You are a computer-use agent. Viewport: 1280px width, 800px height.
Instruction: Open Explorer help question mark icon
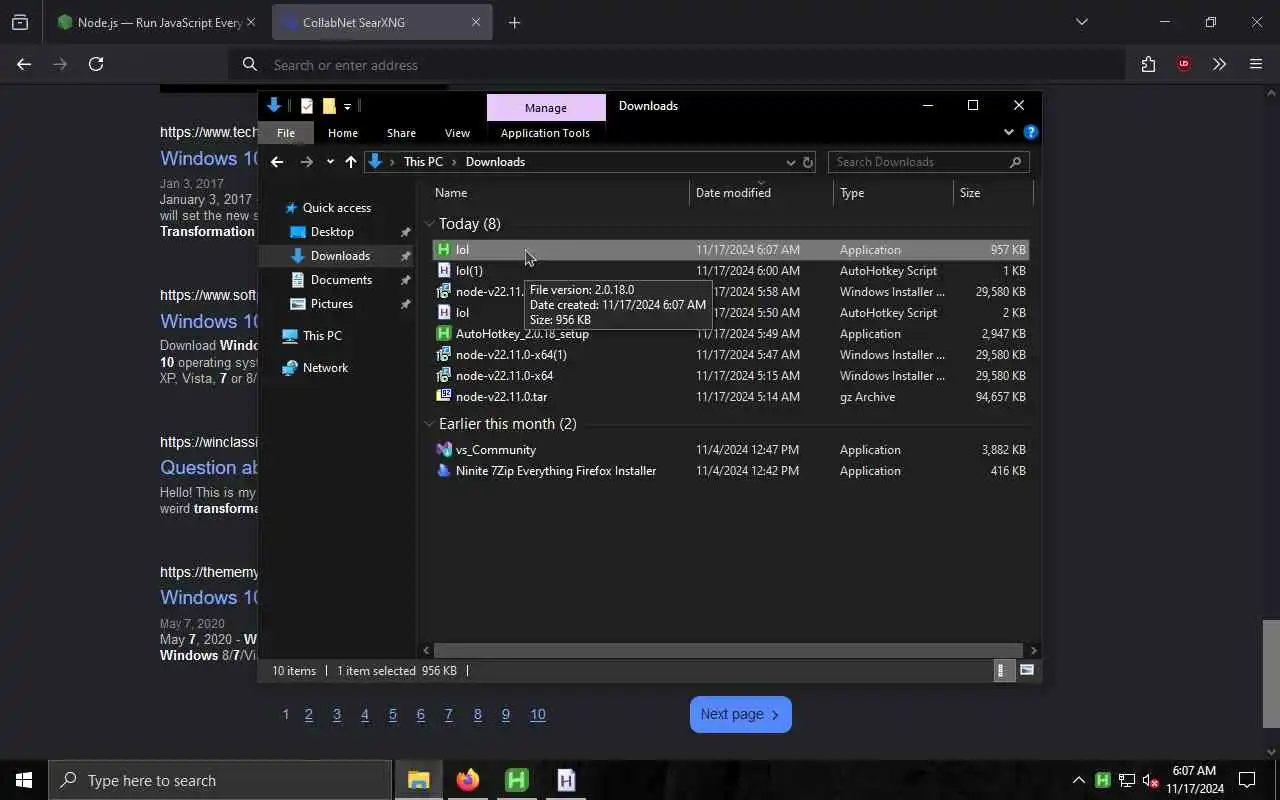coord(1031,132)
